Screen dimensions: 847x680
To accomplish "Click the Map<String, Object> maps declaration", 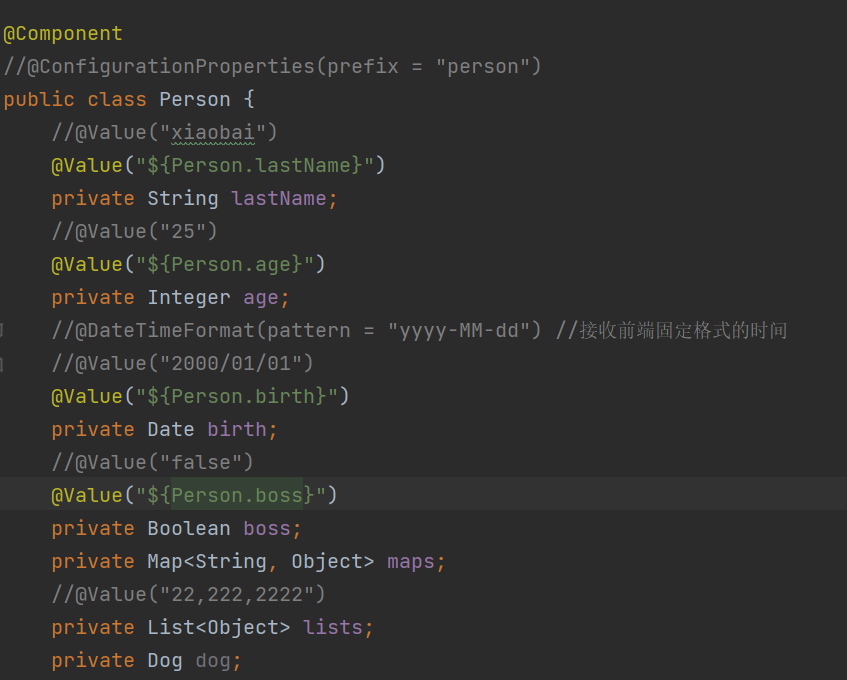I will (x=248, y=562).
